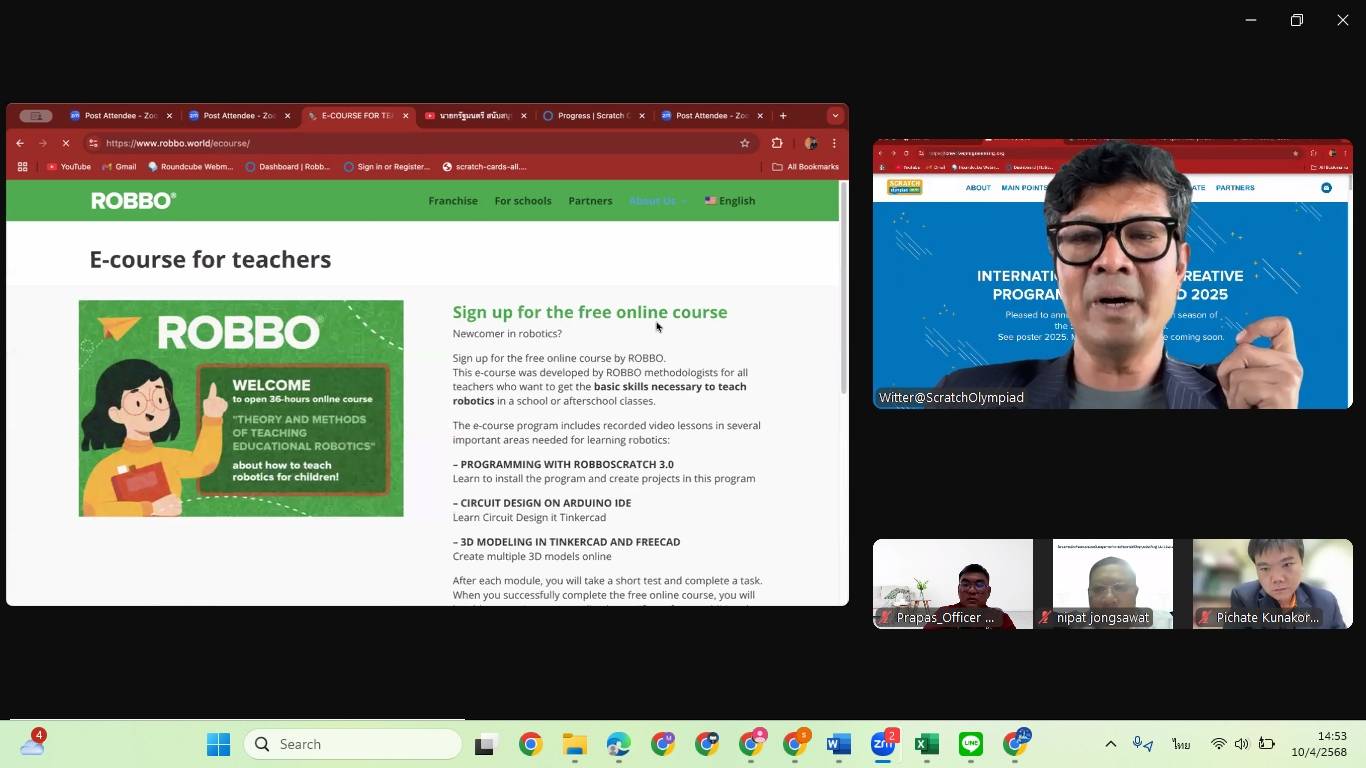The width and height of the screenshot is (1366, 768).
Task: Open Dashboard | Robbo bookmark
Action: (288, 167)
